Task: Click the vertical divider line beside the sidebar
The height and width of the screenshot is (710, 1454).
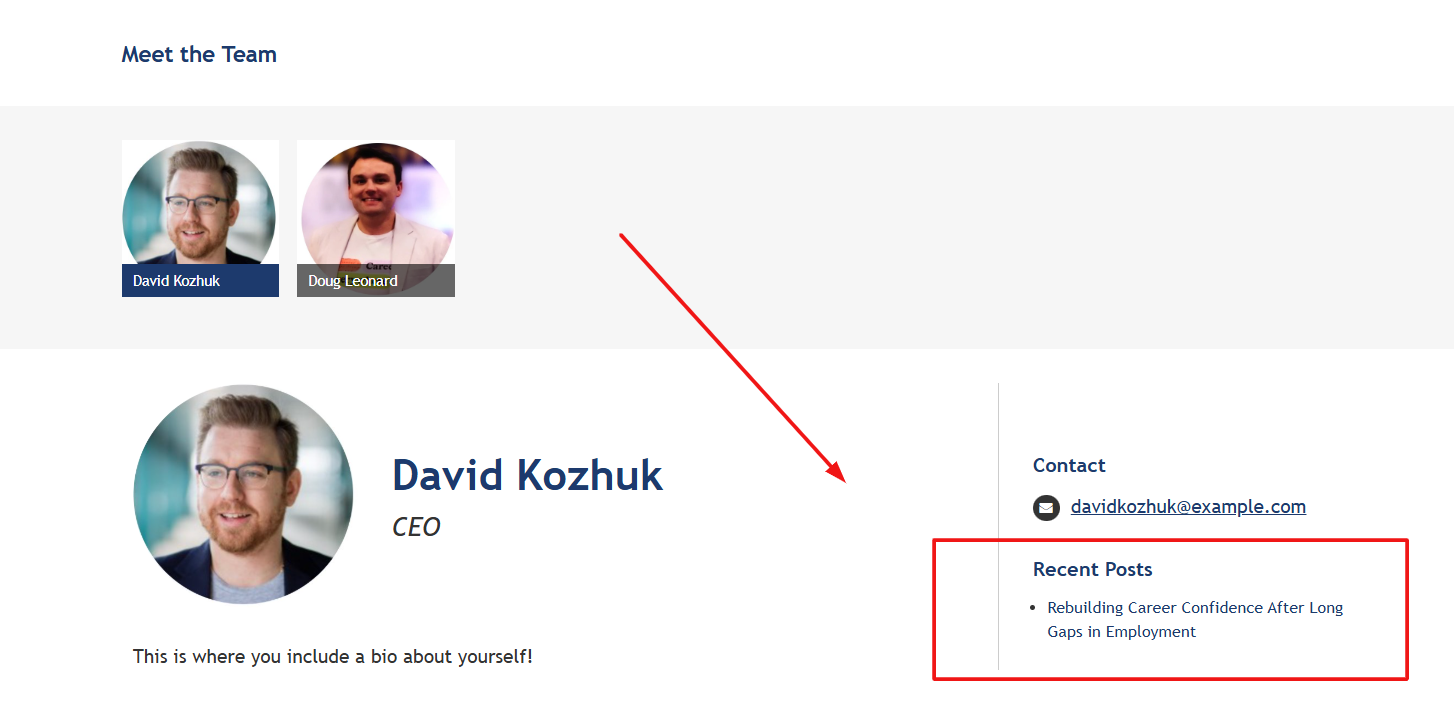Action: [998, 526]
